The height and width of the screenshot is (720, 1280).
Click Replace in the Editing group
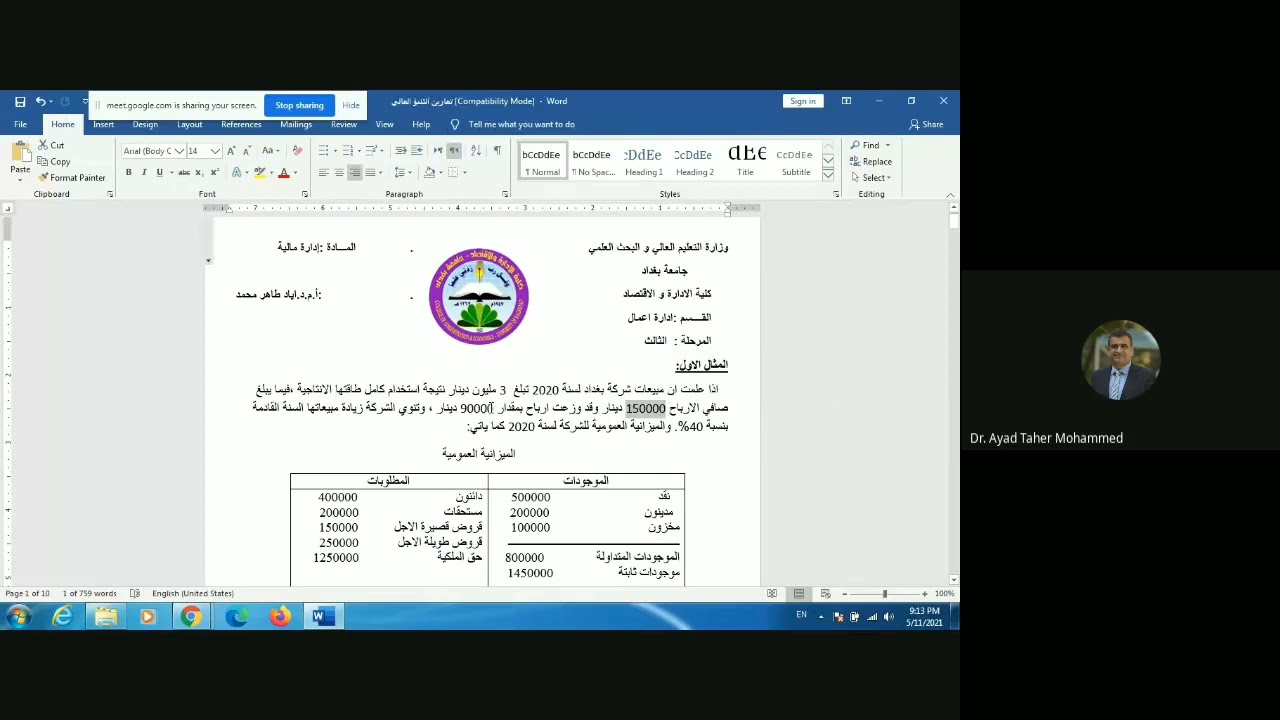tap(871, 162)
